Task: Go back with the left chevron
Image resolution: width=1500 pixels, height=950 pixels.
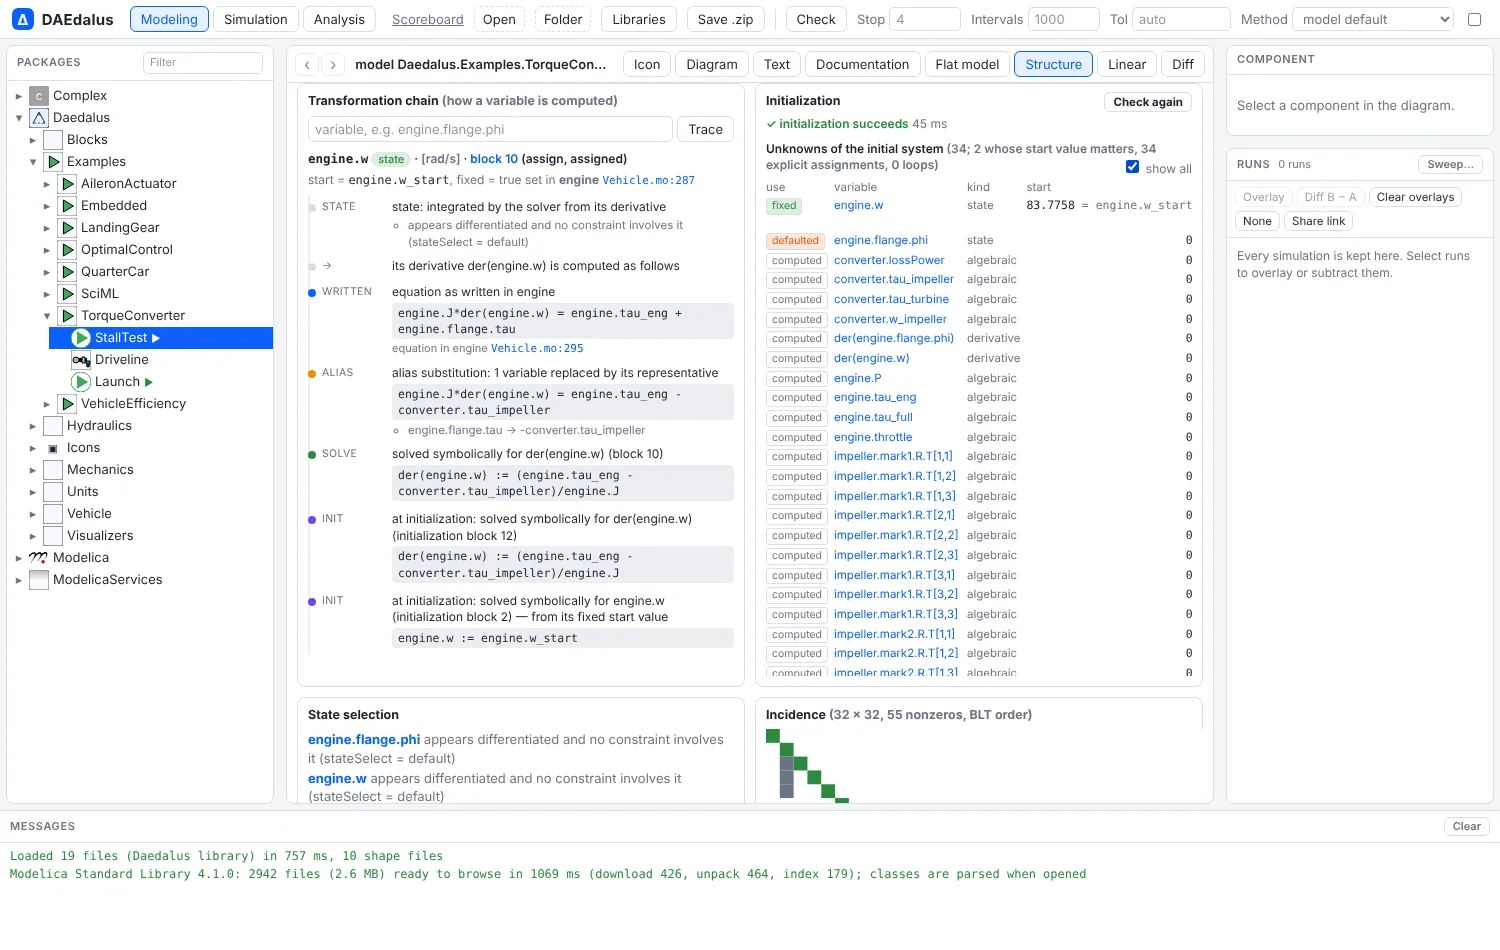Action: coord(307,65)
